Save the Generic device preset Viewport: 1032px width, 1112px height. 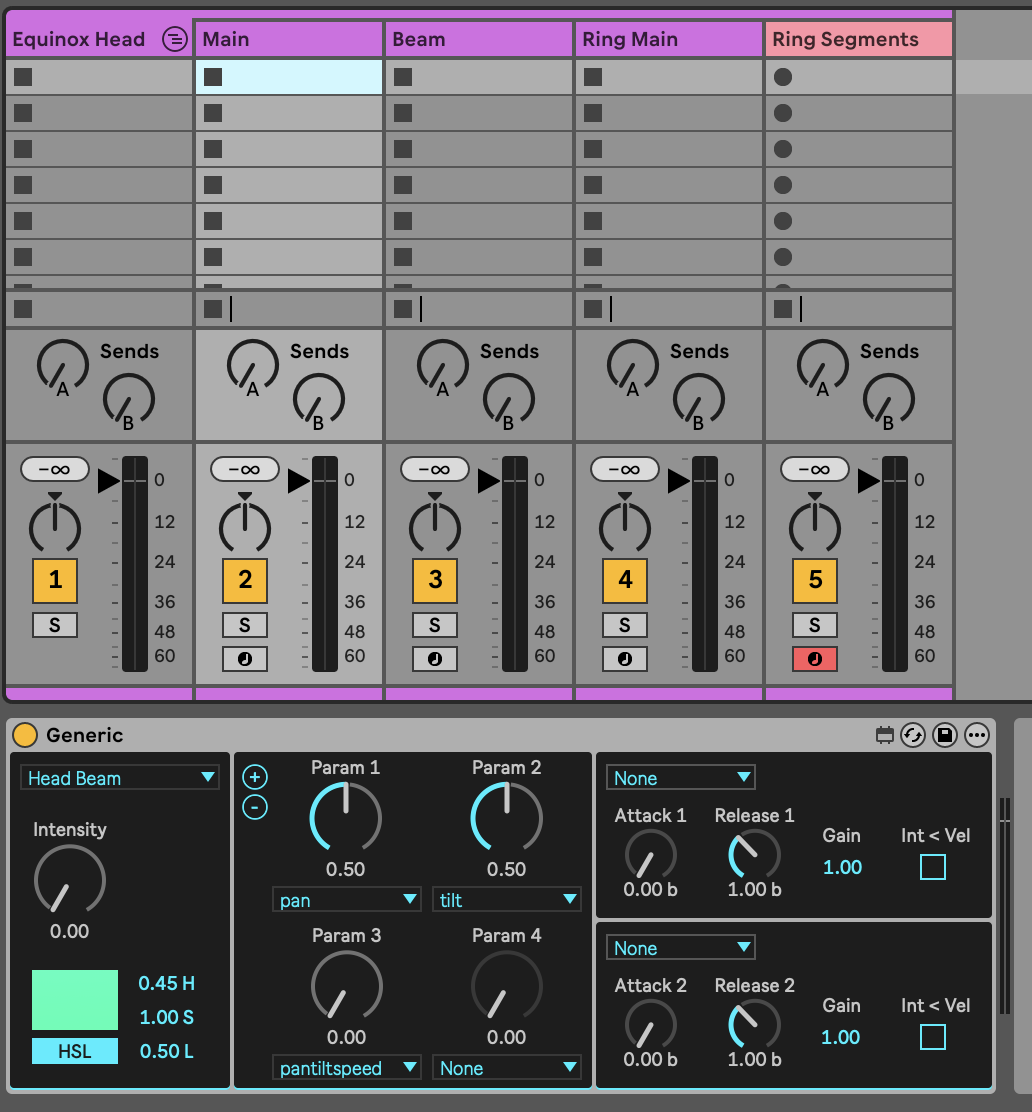pyautogui.click(x=944, y=736)
